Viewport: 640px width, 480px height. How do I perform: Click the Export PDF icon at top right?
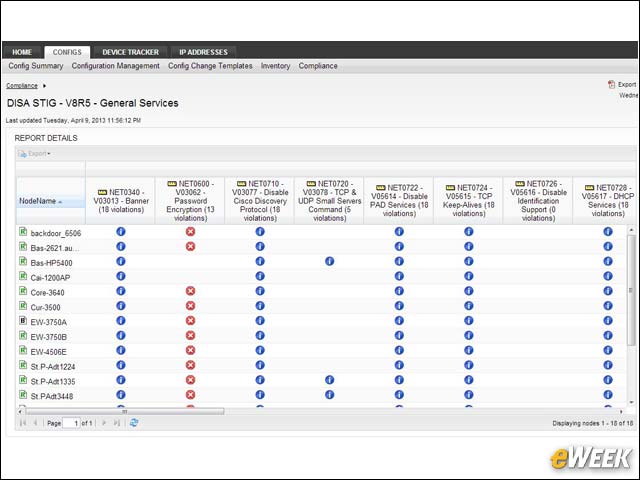coord(611,84)
